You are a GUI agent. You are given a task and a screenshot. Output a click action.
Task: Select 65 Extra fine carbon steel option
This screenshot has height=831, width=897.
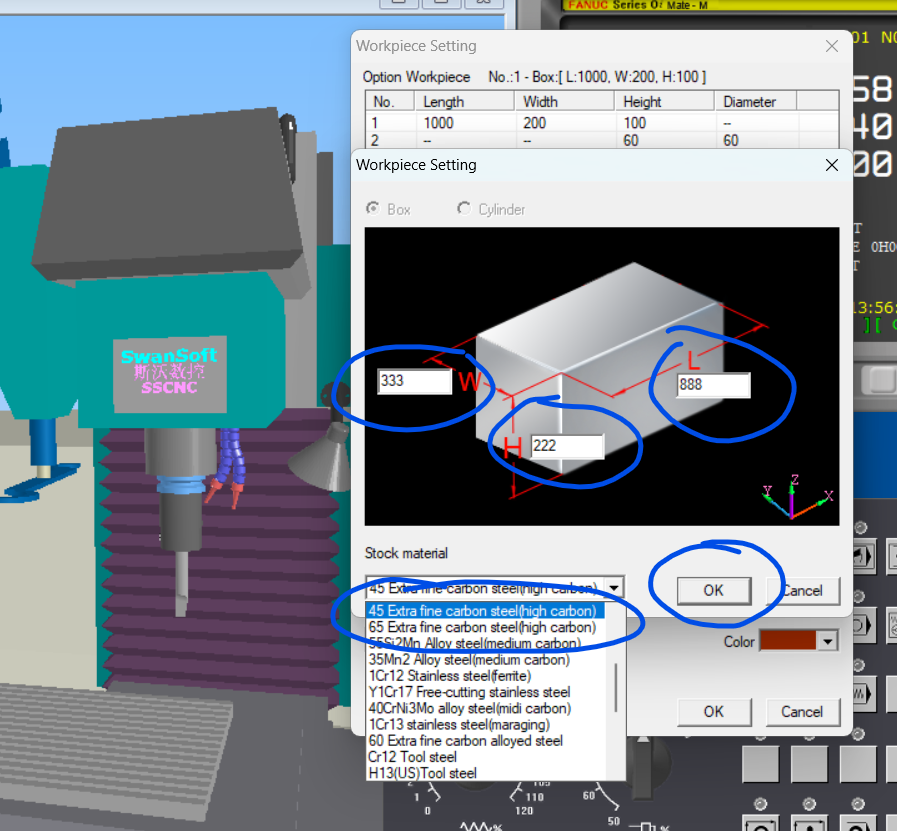tap(482, 627)
